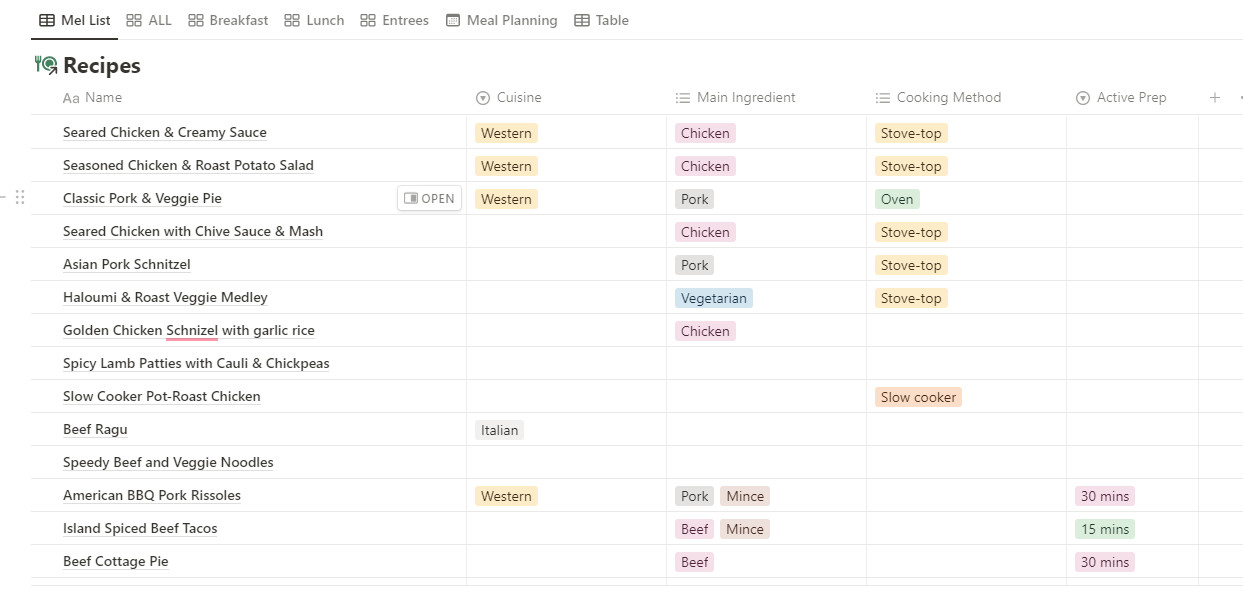Screen dimensions: 1243x602
Task: Click the 15 mins tag for Beef Tacos
Action: (x=1105, y=529)
